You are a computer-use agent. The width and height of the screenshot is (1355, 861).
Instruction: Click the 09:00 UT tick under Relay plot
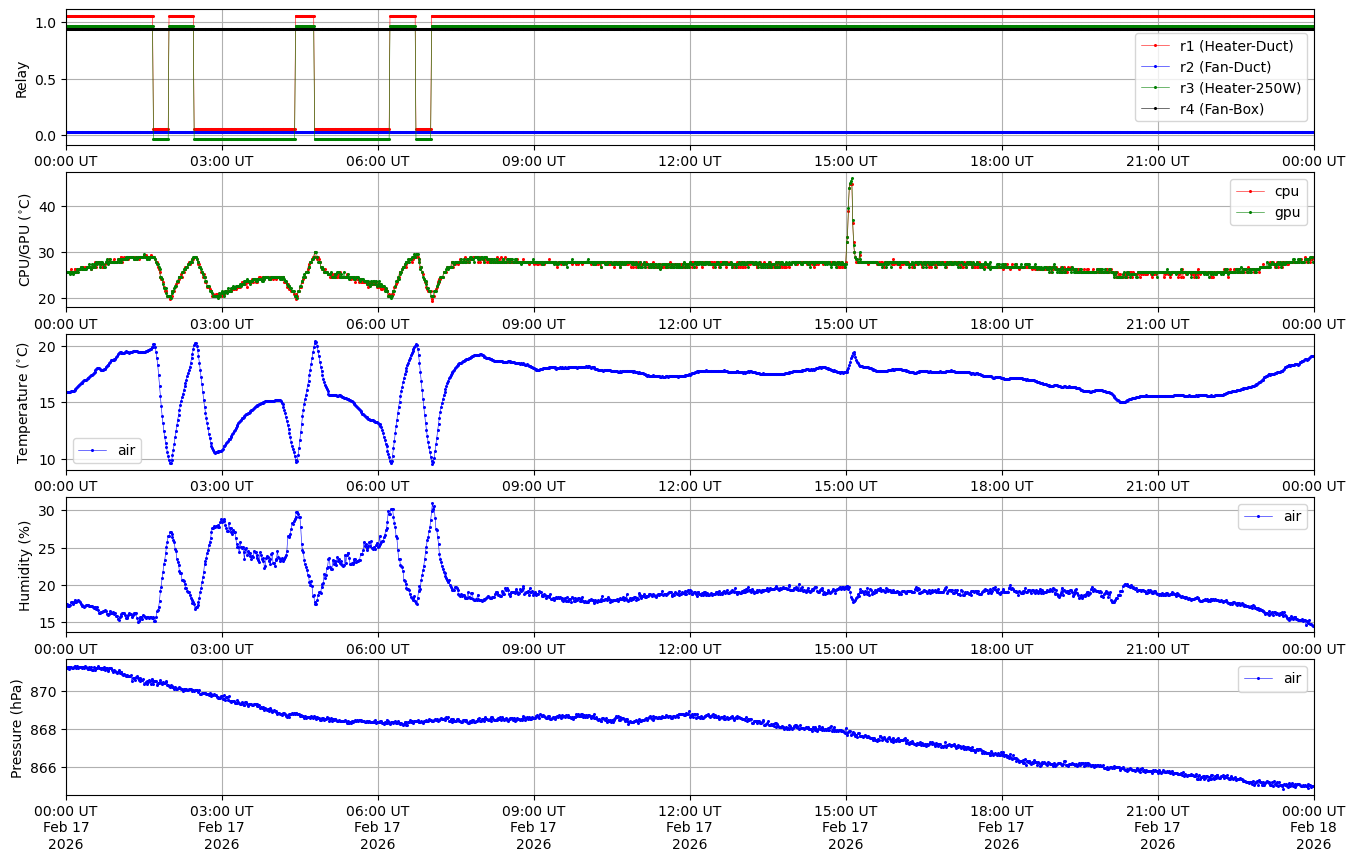[533, 160]
